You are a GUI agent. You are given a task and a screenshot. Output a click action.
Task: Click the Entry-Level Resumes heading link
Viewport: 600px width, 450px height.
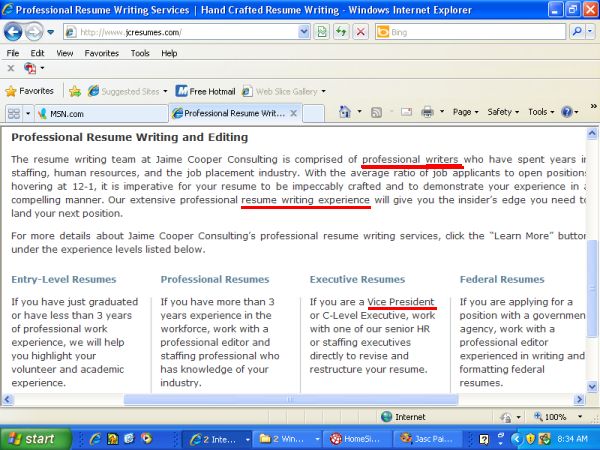tap(64, 279)
